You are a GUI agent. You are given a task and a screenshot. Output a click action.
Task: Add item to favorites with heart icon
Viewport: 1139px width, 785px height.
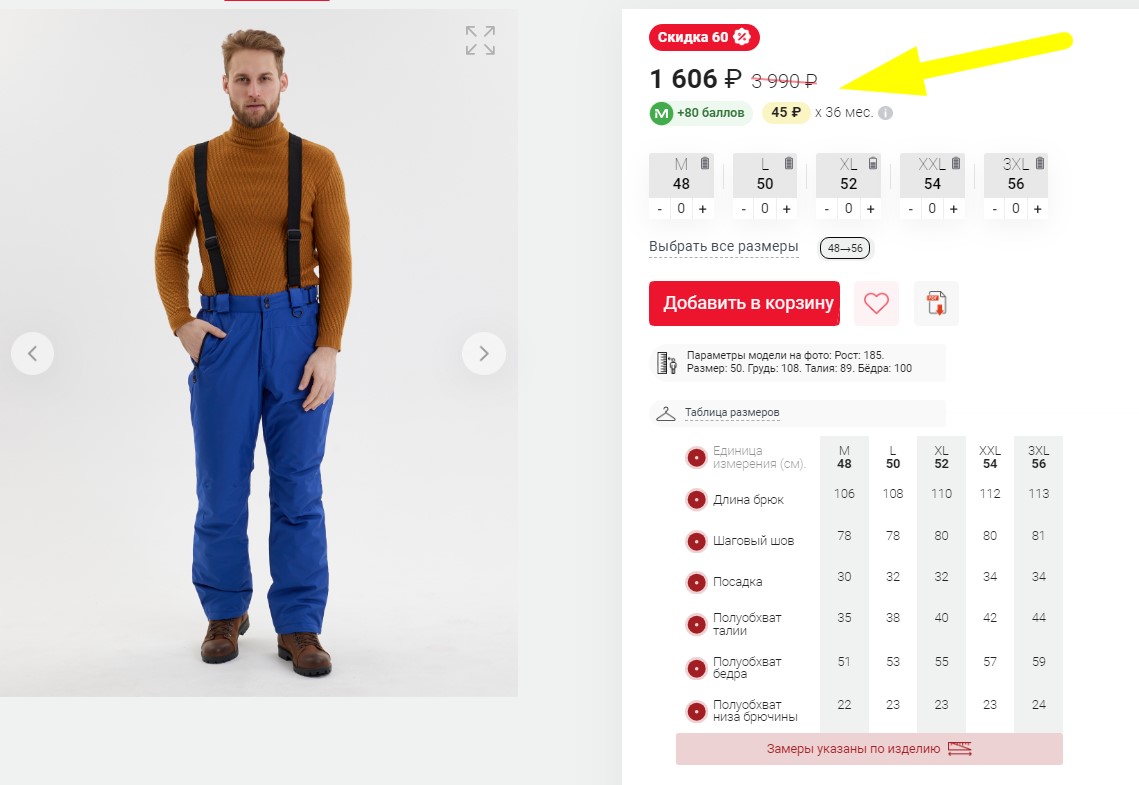click(x=876, y=303)
